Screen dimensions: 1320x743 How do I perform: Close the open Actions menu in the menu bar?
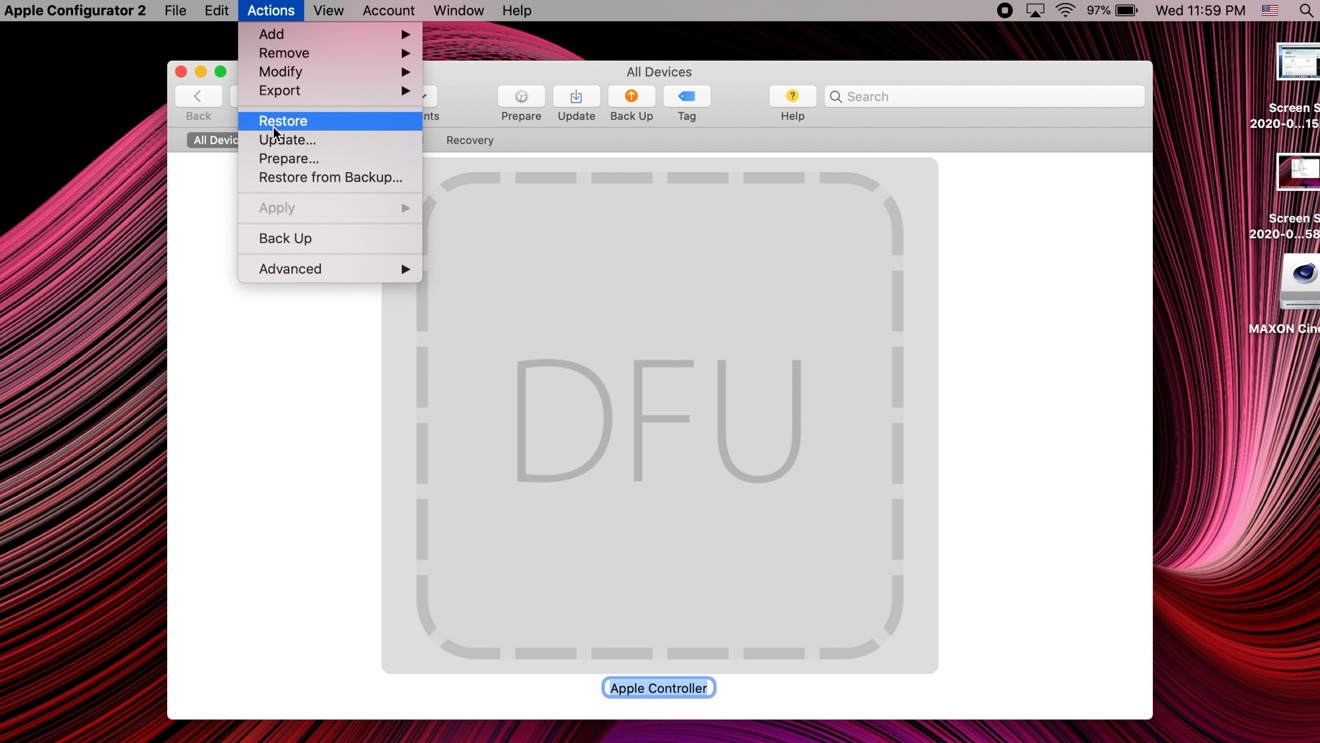point(271,10)
